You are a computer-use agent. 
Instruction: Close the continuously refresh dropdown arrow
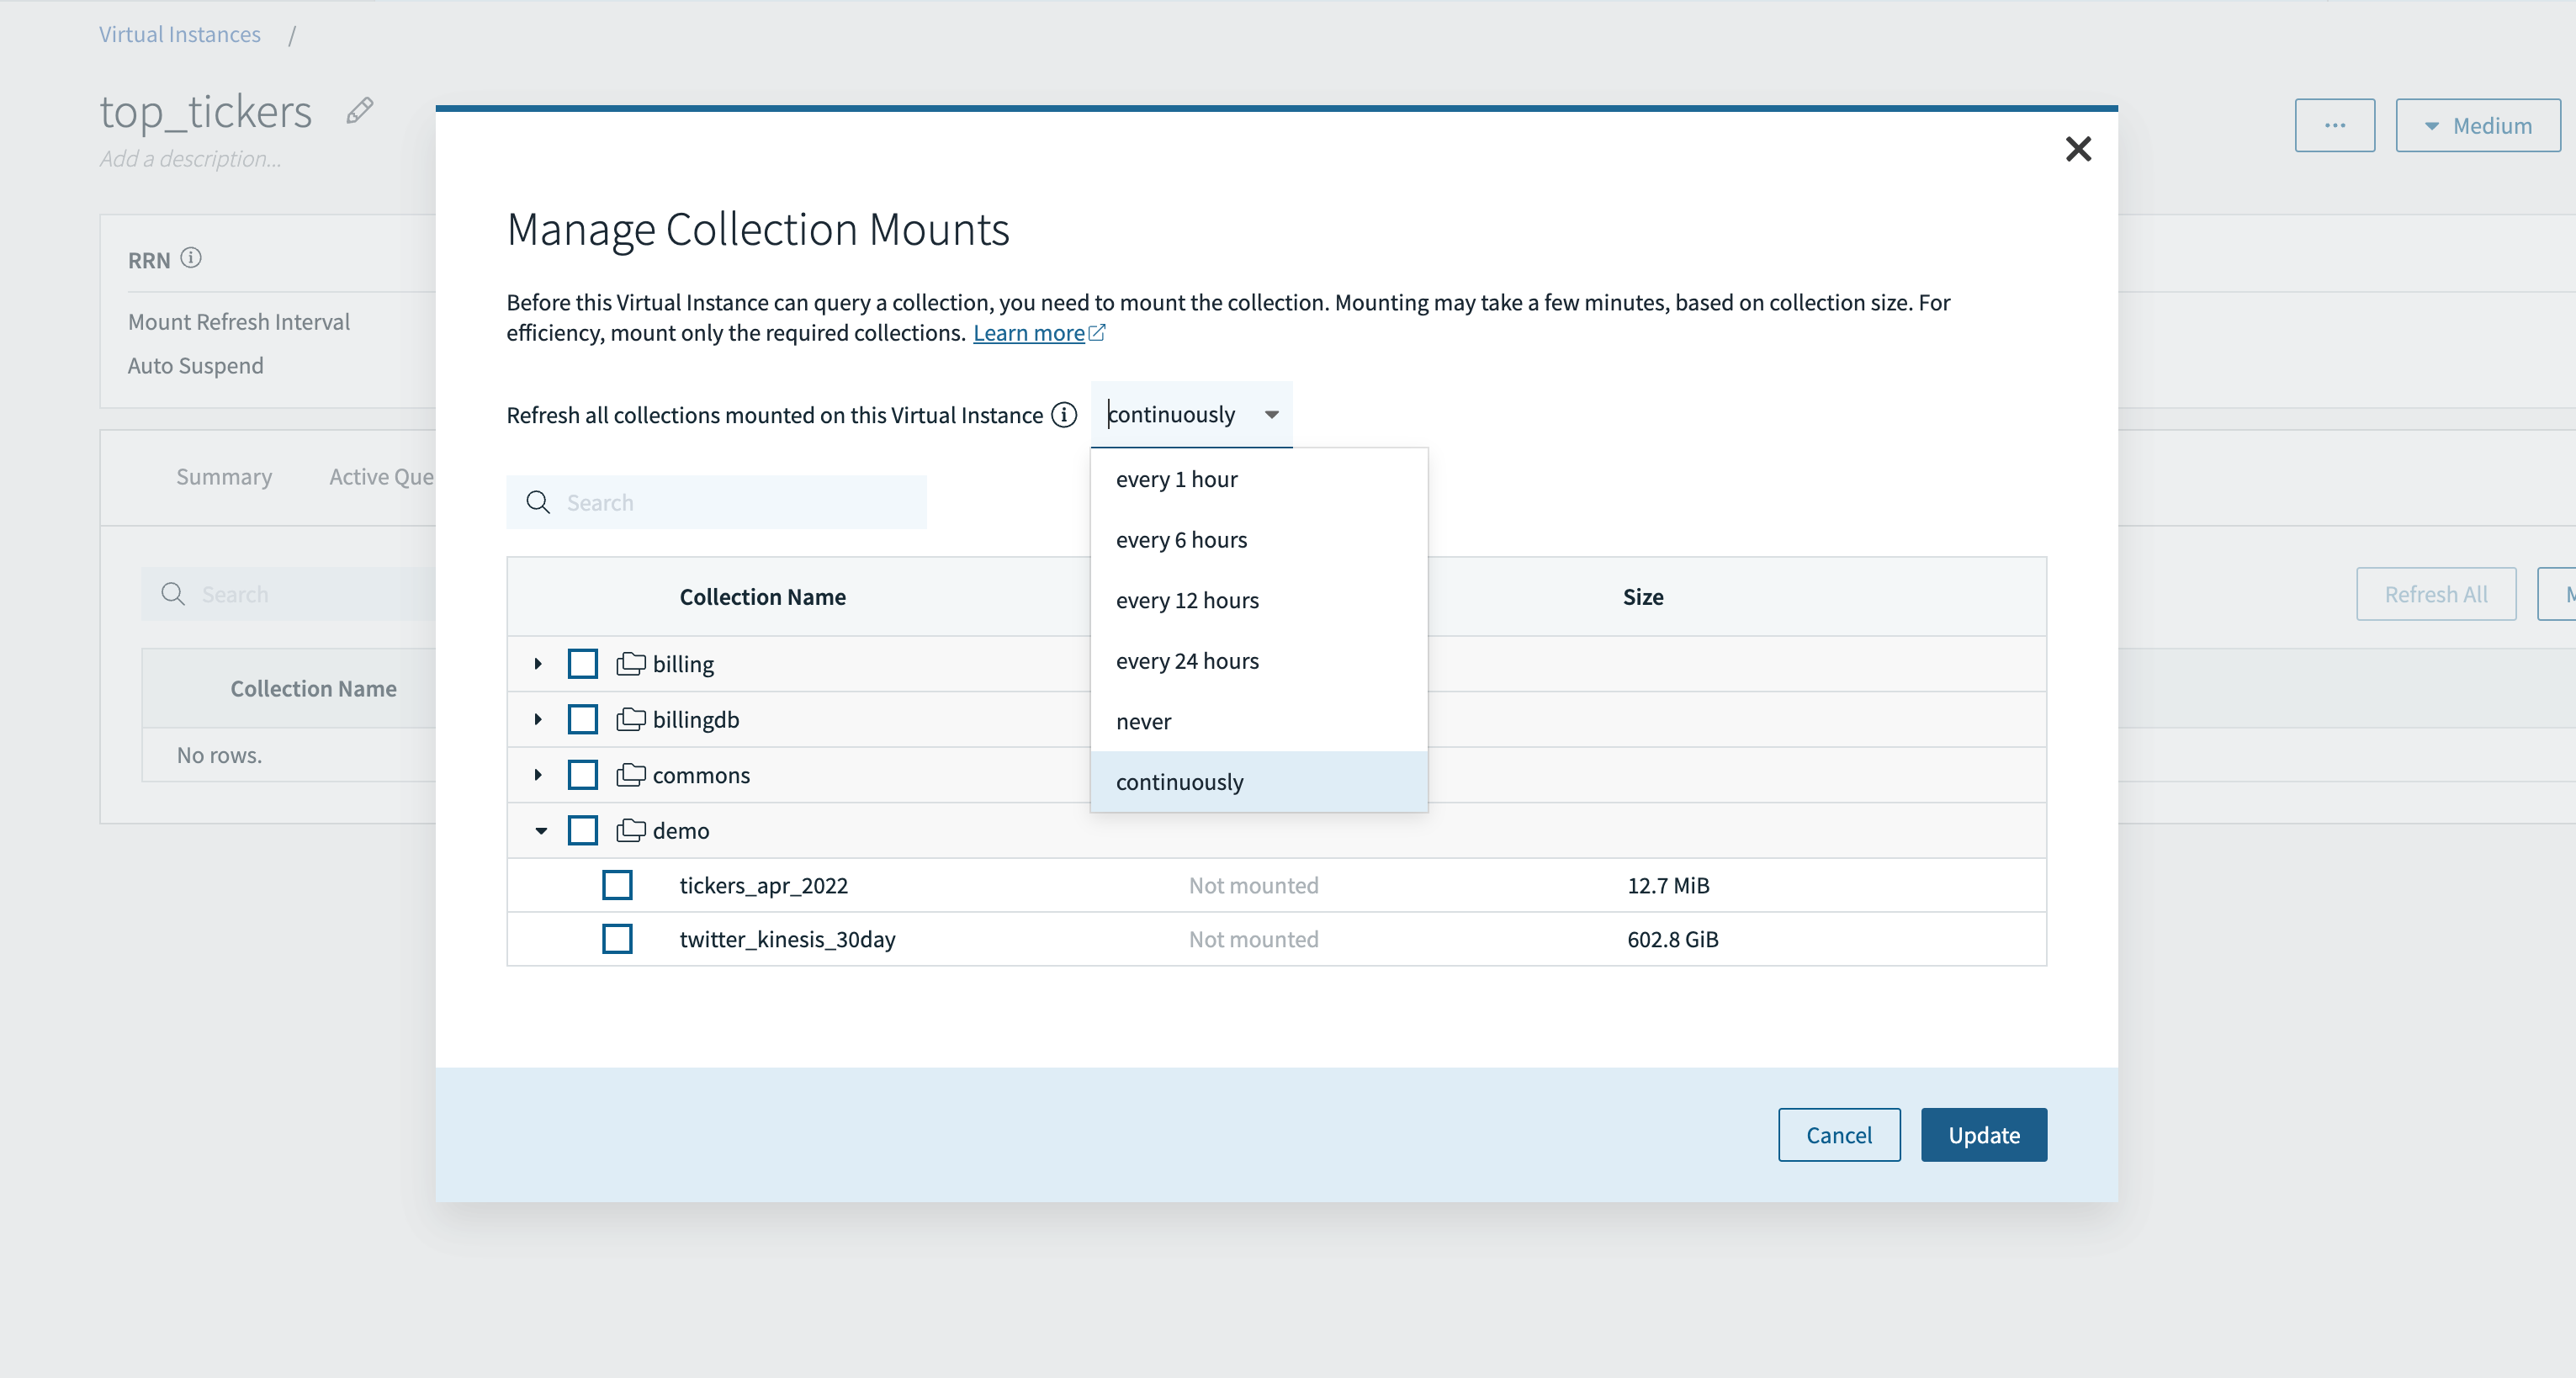1271,414
